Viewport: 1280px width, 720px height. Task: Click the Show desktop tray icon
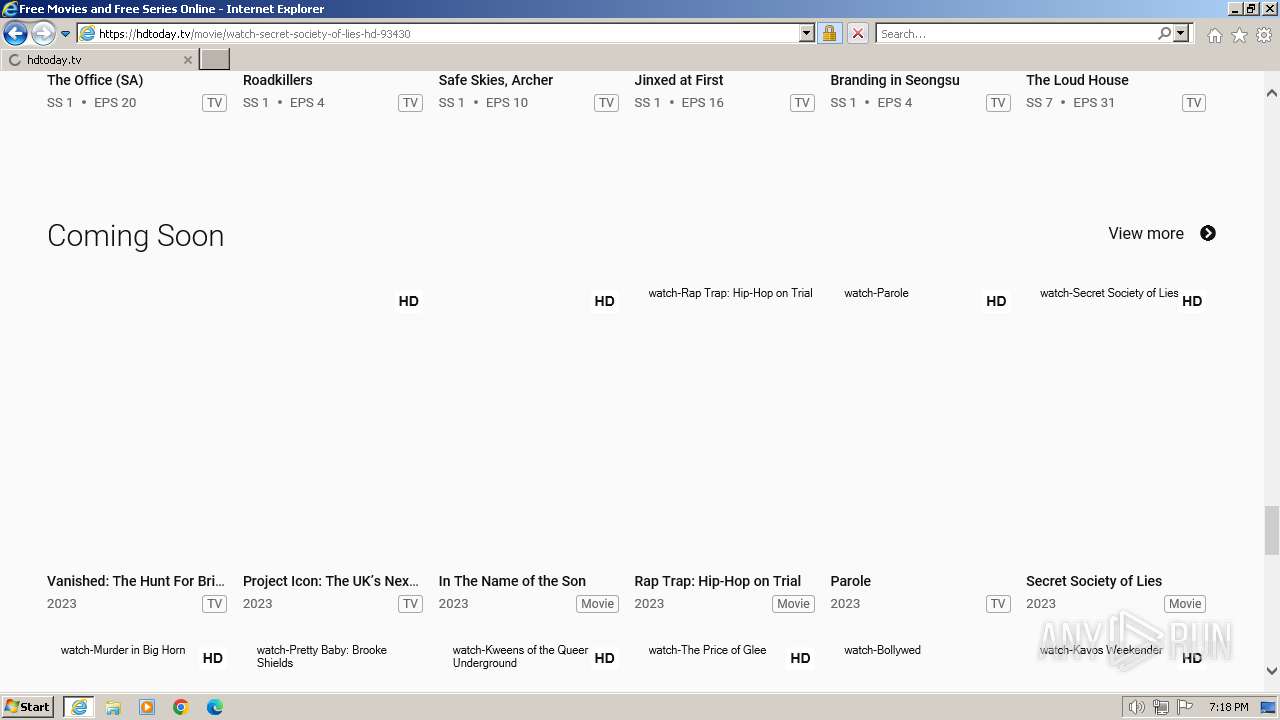coord(1268,707)
